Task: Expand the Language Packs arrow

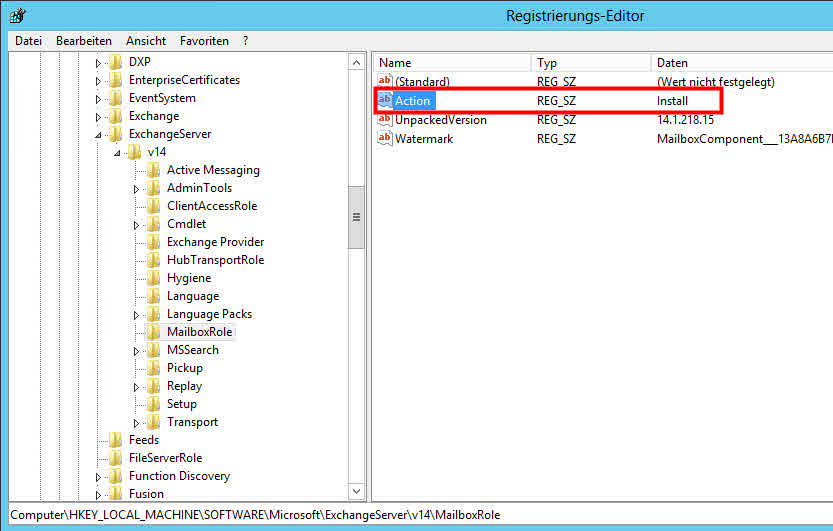Action: pos(137,315)
